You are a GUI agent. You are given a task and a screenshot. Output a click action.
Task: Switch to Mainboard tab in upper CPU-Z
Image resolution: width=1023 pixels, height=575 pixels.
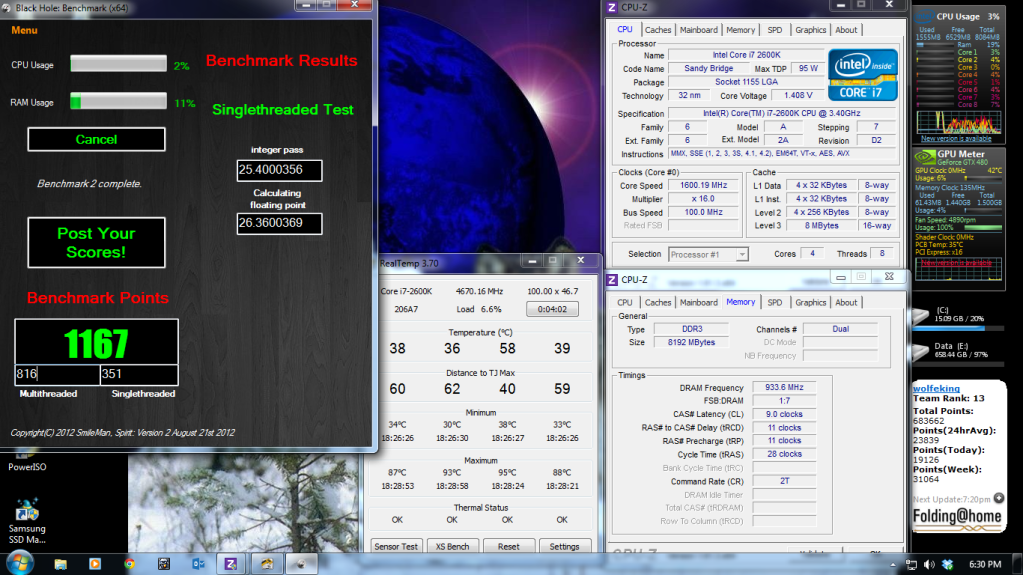(699, 30)
